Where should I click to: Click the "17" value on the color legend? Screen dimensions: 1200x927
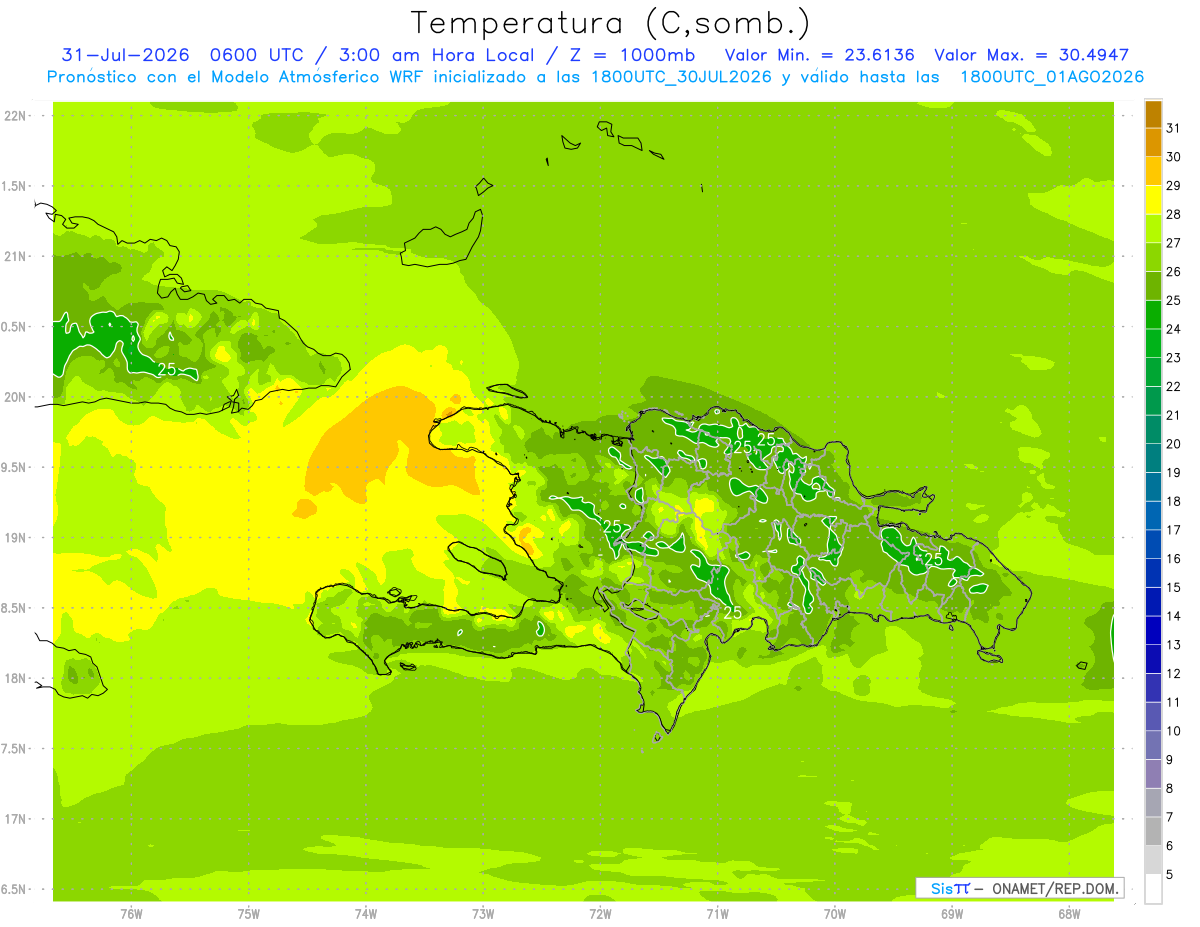point(1174,530)
